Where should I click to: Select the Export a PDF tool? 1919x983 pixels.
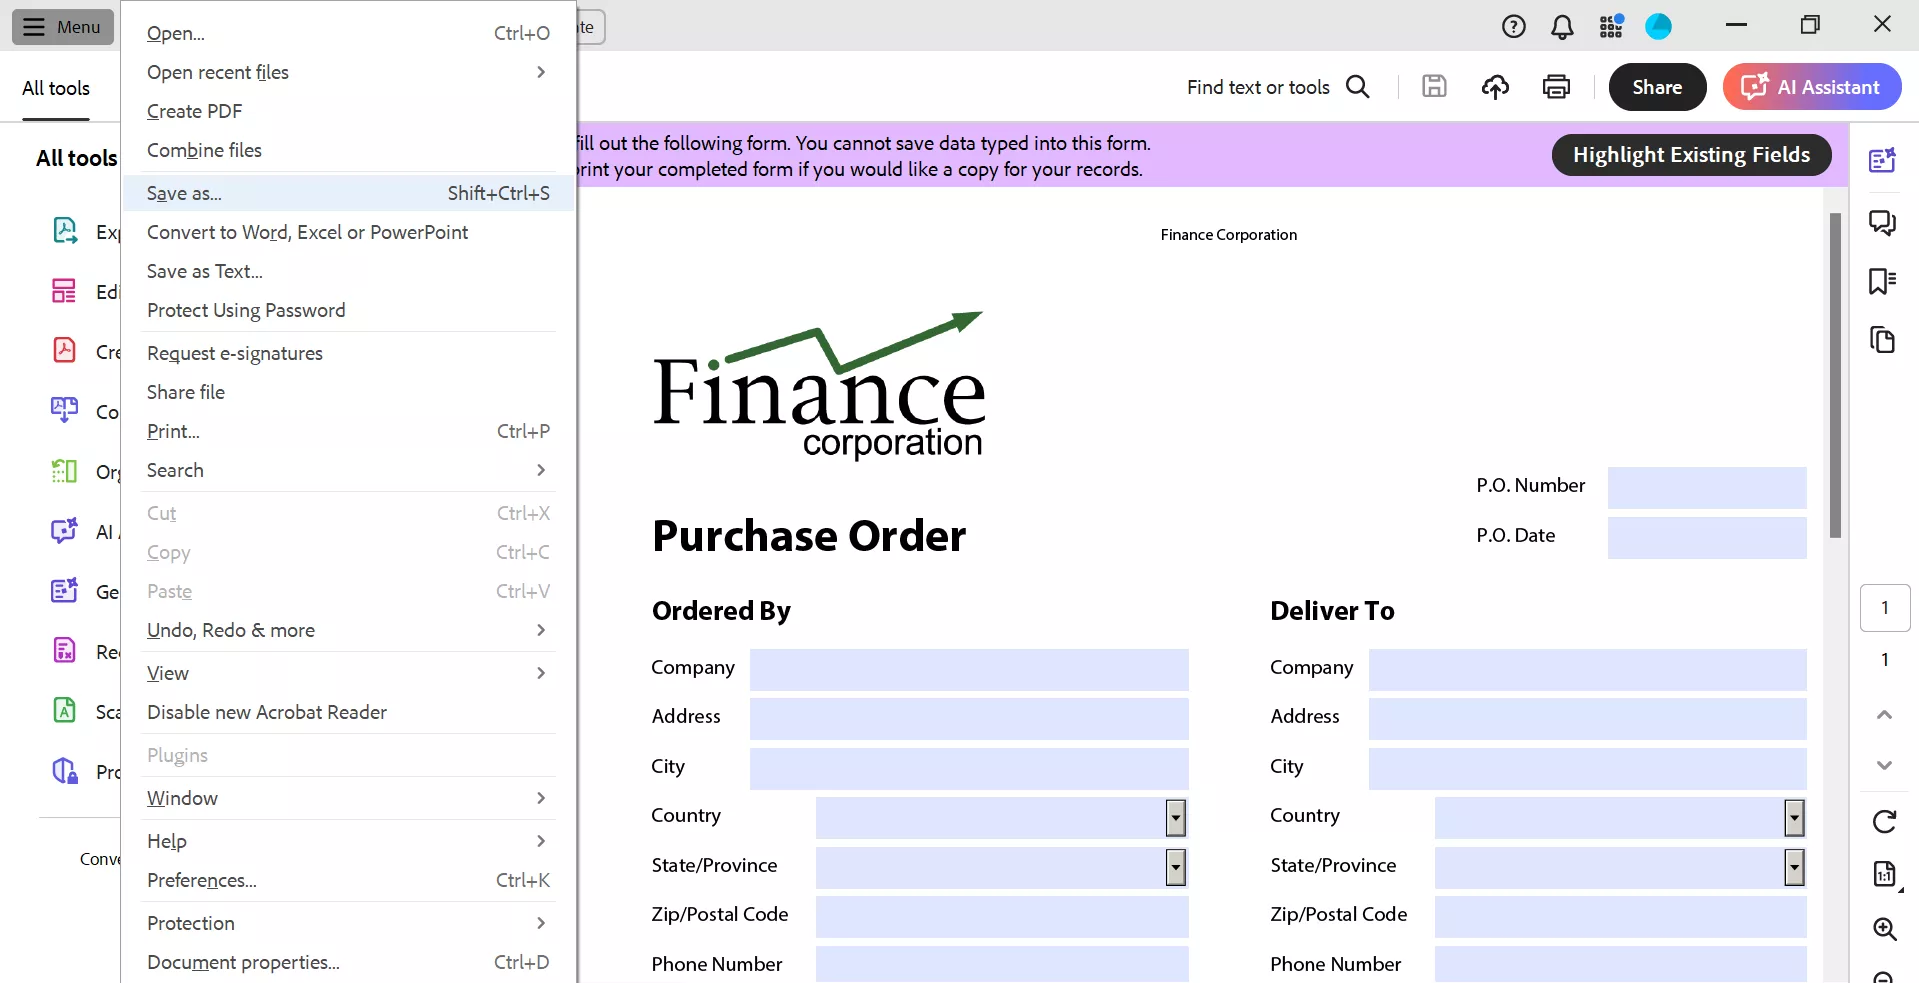(65, 230)
